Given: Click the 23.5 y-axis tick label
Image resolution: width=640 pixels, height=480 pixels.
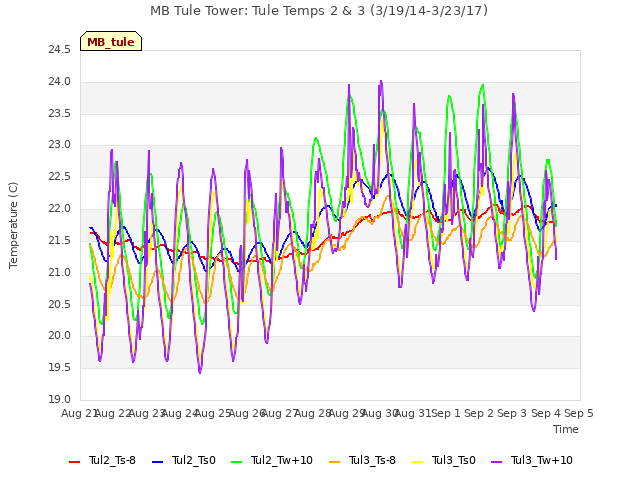Looking at the screenshot, I should click(x=60, y=113).
